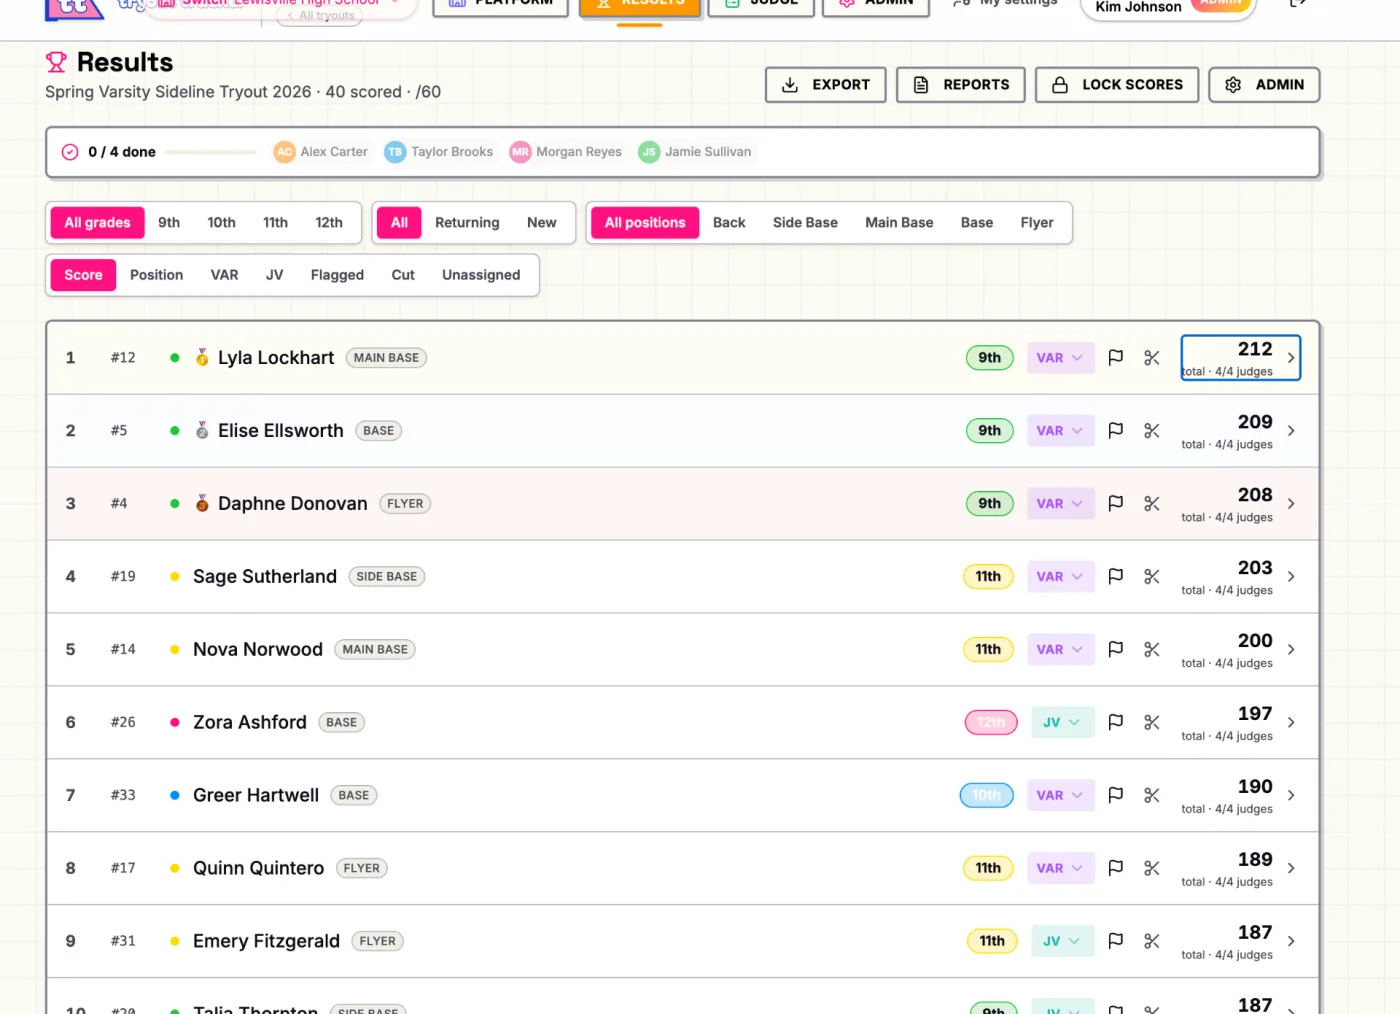Cut Emery Fitzgerald with scissors icon

click(1152, 941)
